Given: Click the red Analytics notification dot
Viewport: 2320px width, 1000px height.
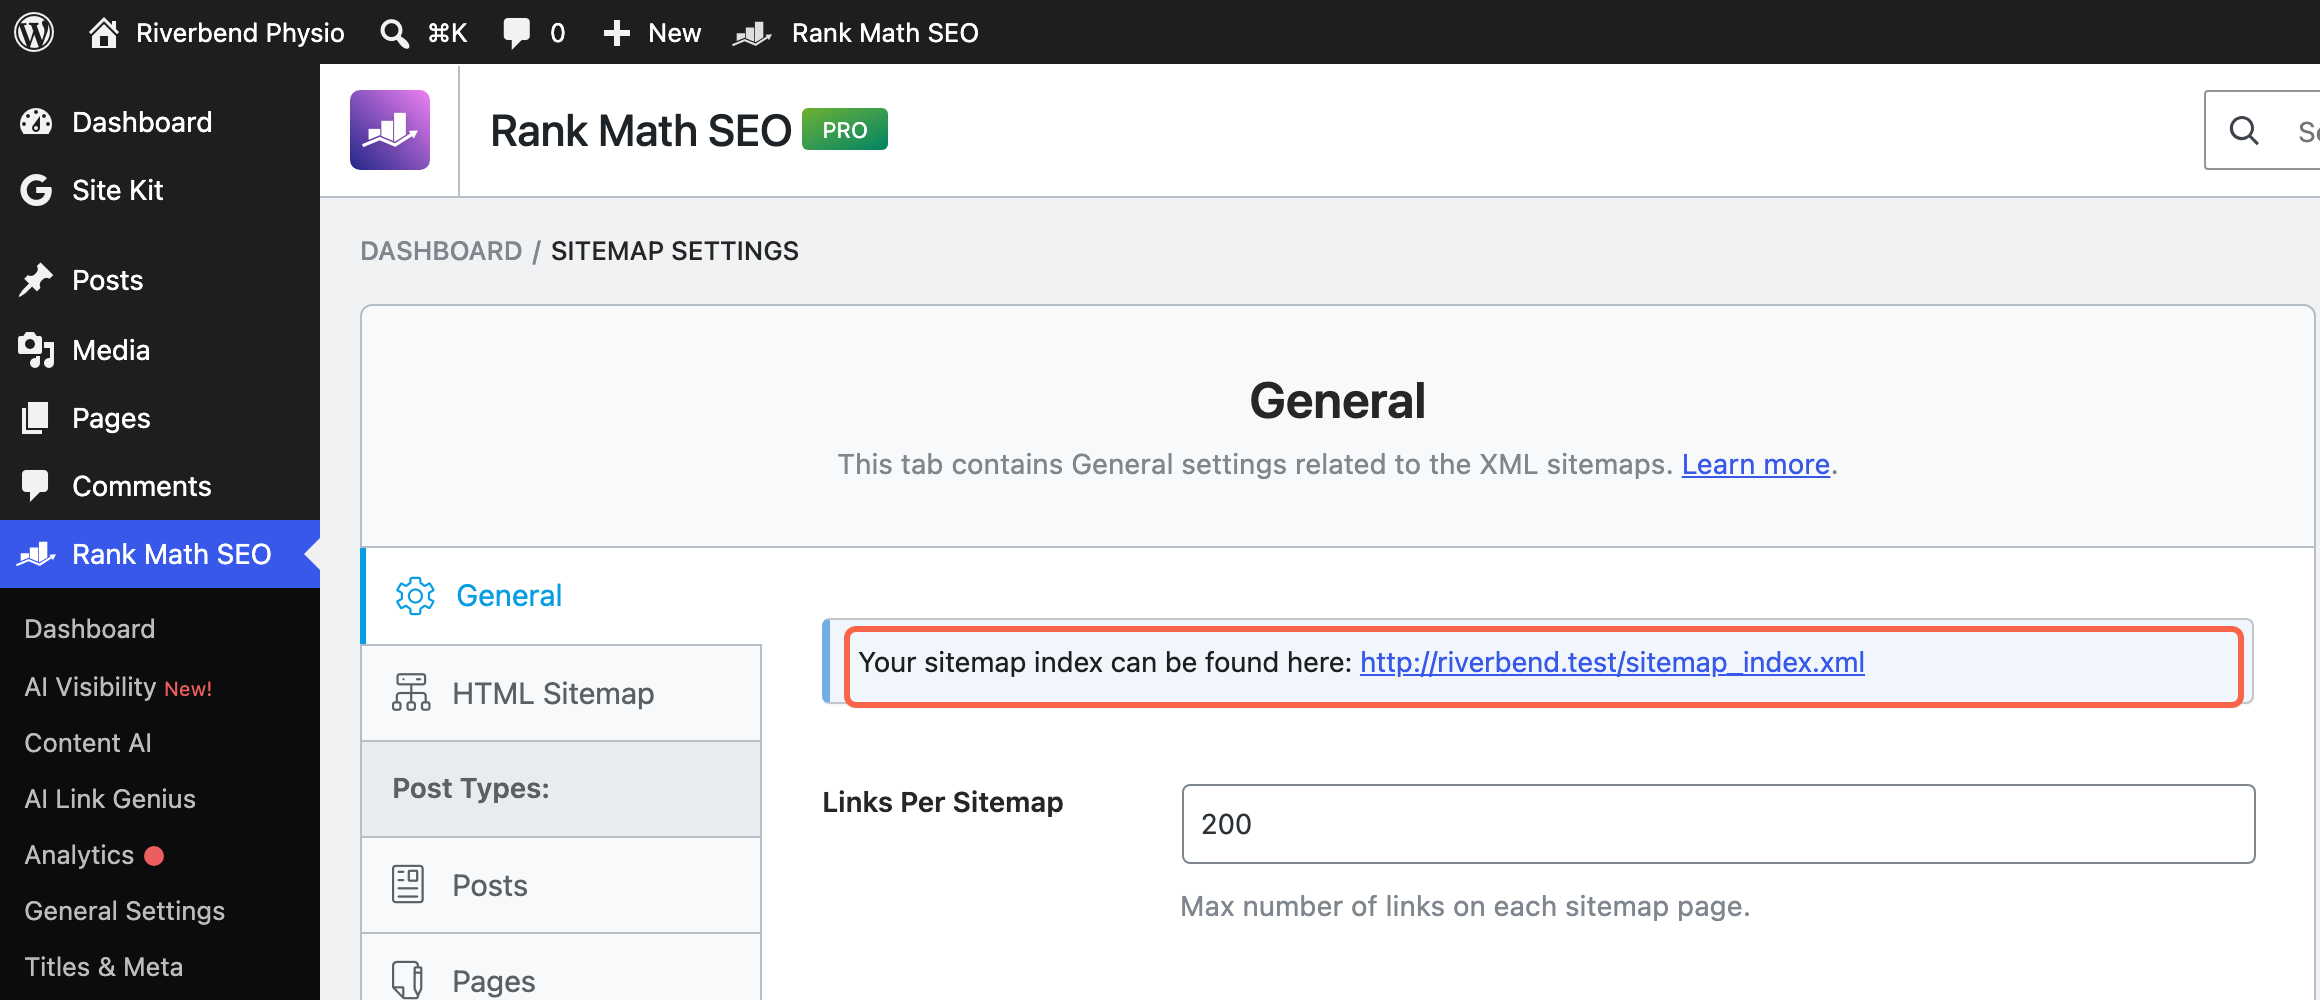Looking at the screenshot, I should coord(154,856).
